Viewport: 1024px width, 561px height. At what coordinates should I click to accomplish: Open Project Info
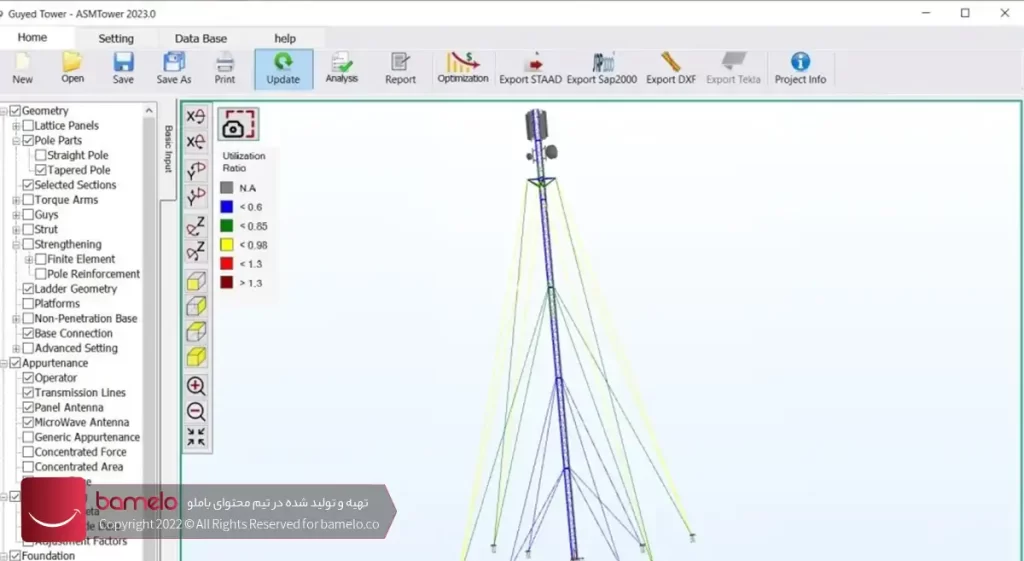(800, 68)
